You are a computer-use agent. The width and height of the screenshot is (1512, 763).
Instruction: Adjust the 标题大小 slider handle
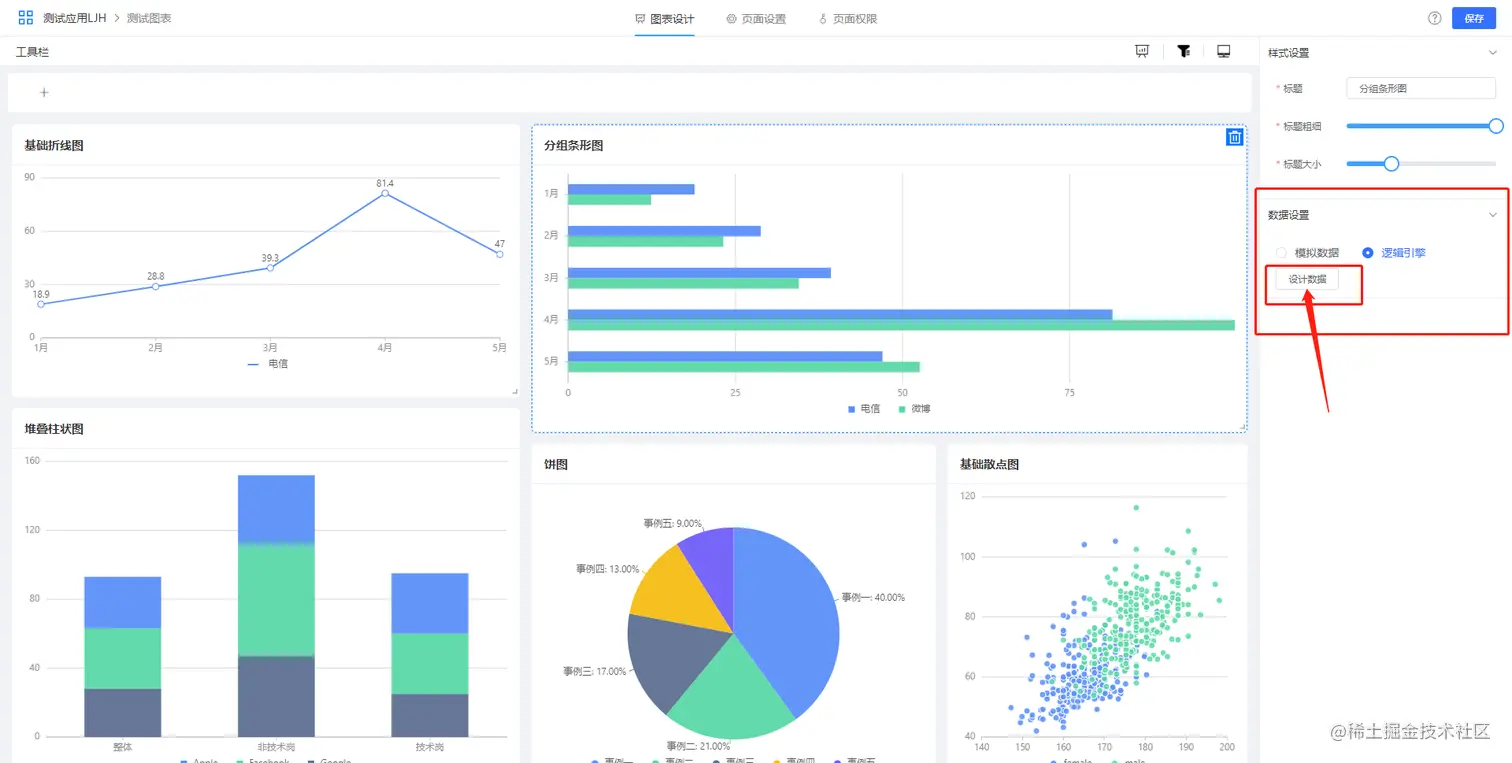coord(1391,163)
